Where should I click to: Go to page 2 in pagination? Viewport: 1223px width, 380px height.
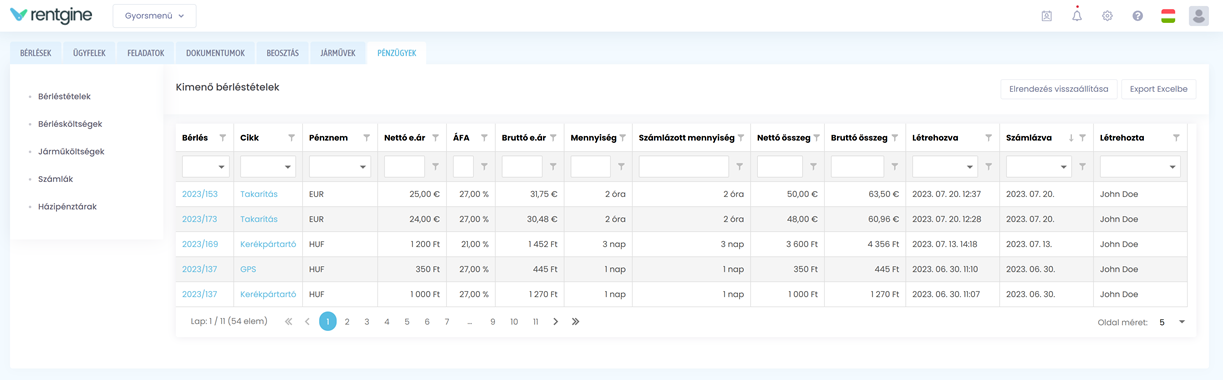[347, 322]
